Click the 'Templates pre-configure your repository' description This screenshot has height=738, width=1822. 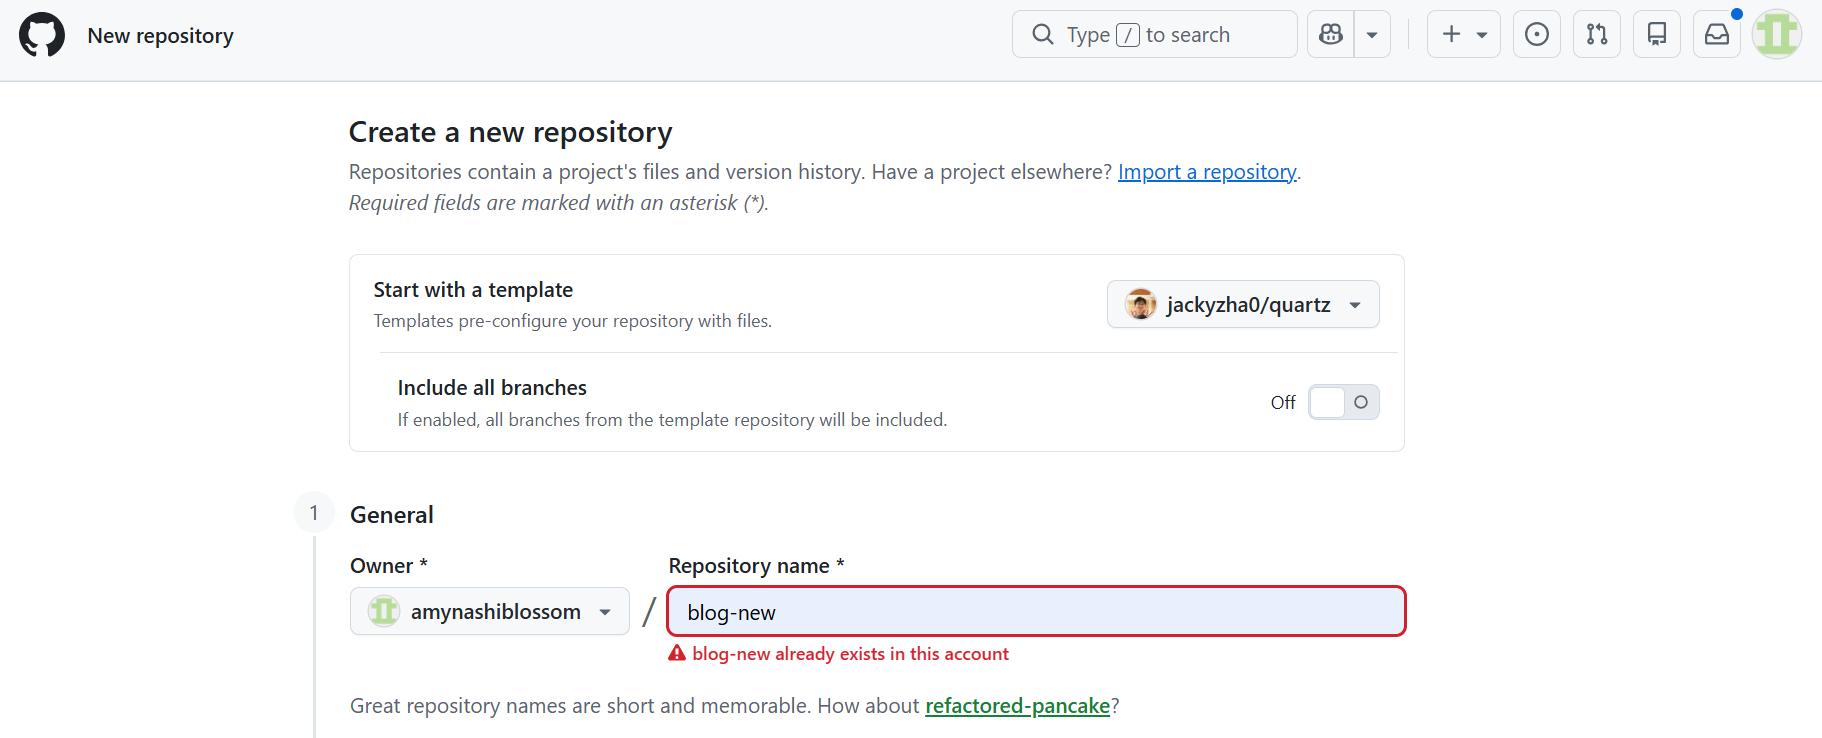pos(573,321)
